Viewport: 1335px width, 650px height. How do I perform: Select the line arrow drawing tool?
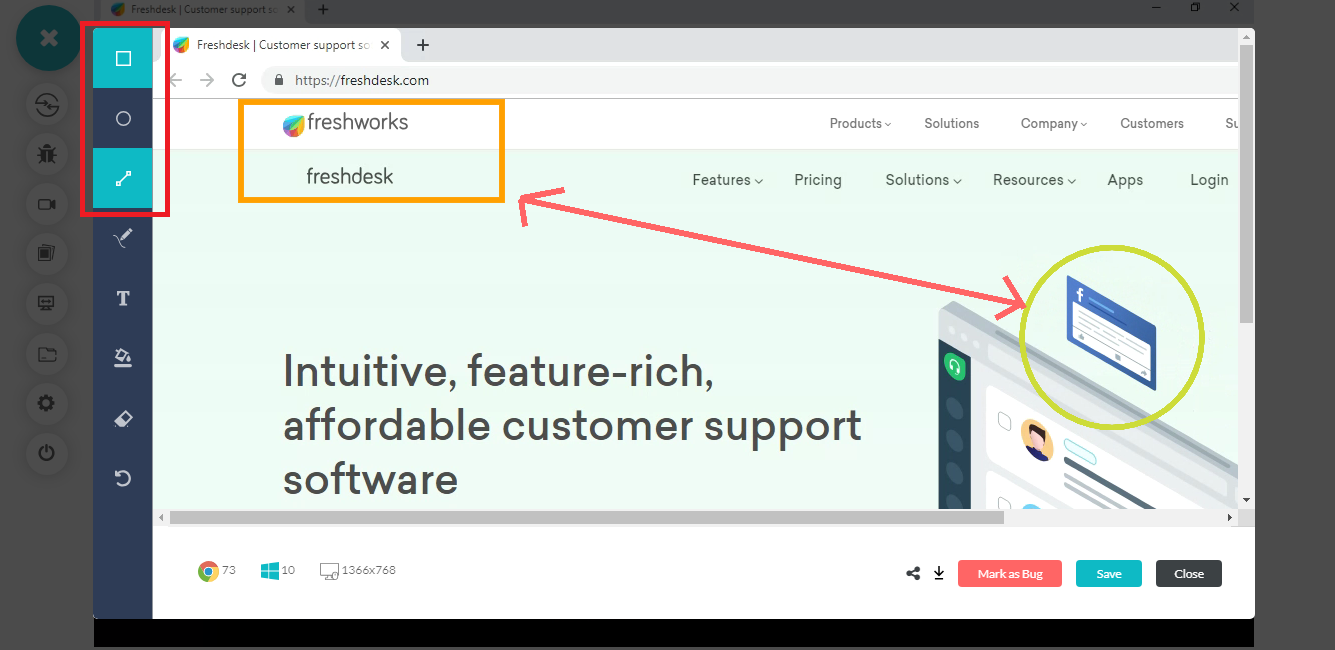pyautogui.click(x=123, y=179)
